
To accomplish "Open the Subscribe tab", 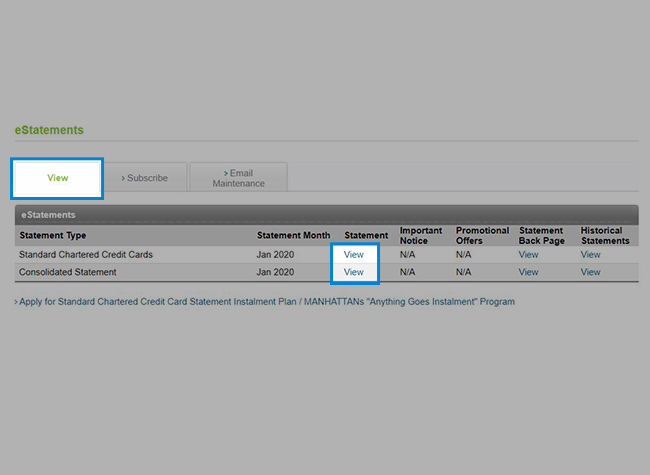I will tap(145, 178).
